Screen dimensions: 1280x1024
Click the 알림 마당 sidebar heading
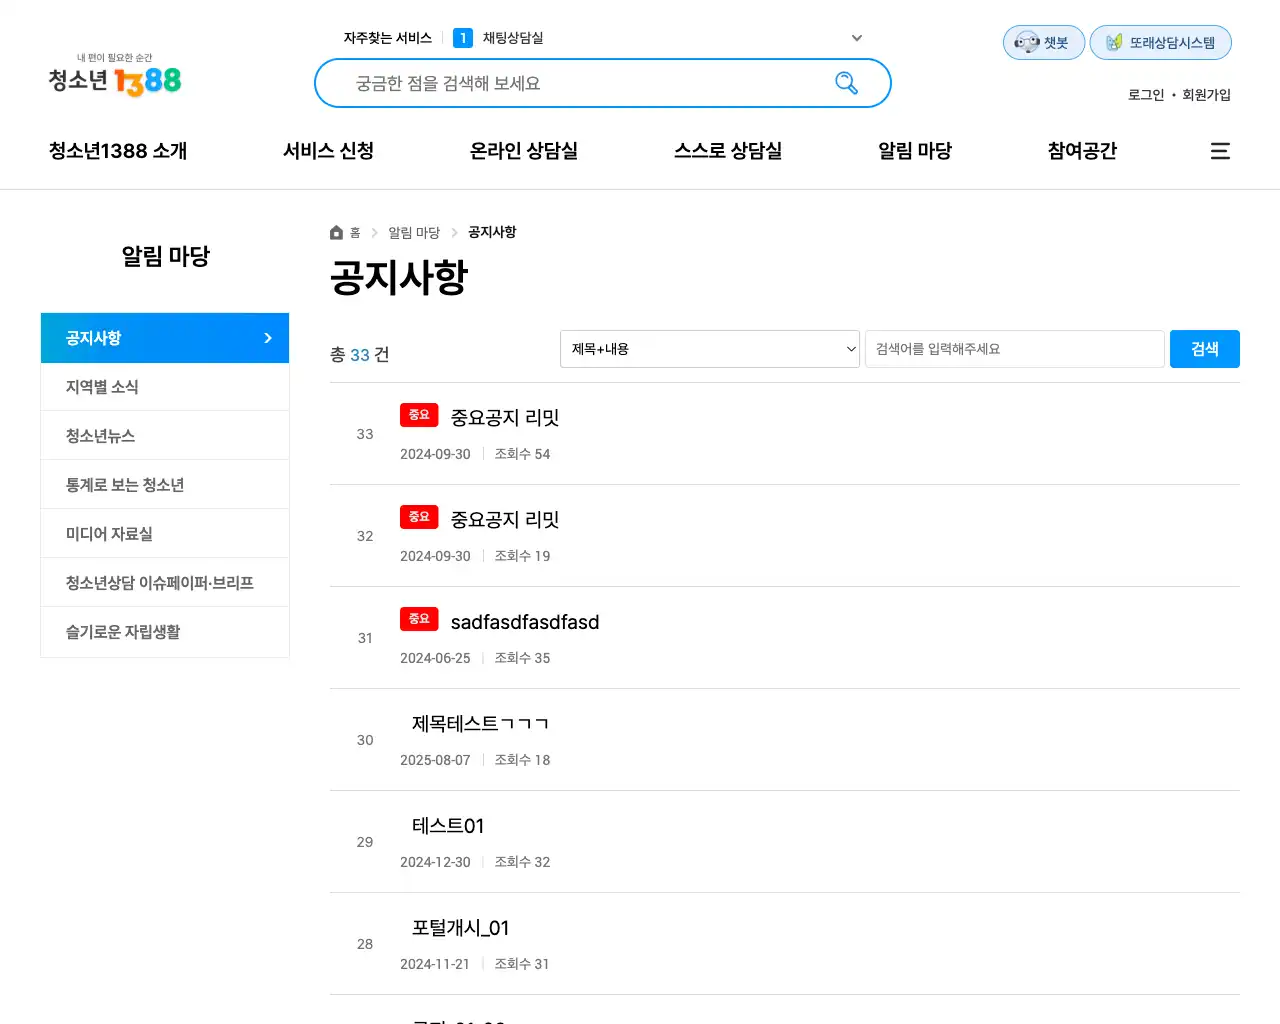165,256
